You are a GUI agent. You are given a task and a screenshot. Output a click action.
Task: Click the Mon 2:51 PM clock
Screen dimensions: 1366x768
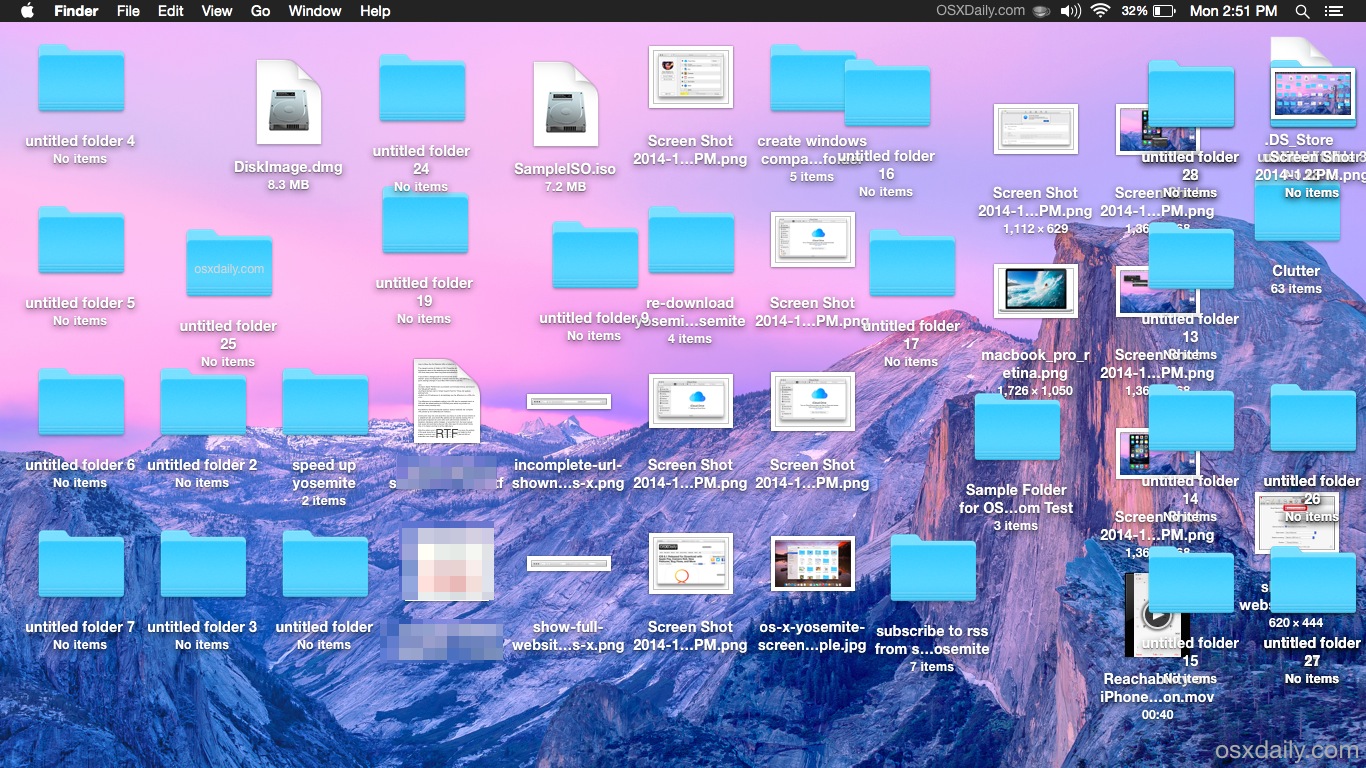(x=1233, y=11)
